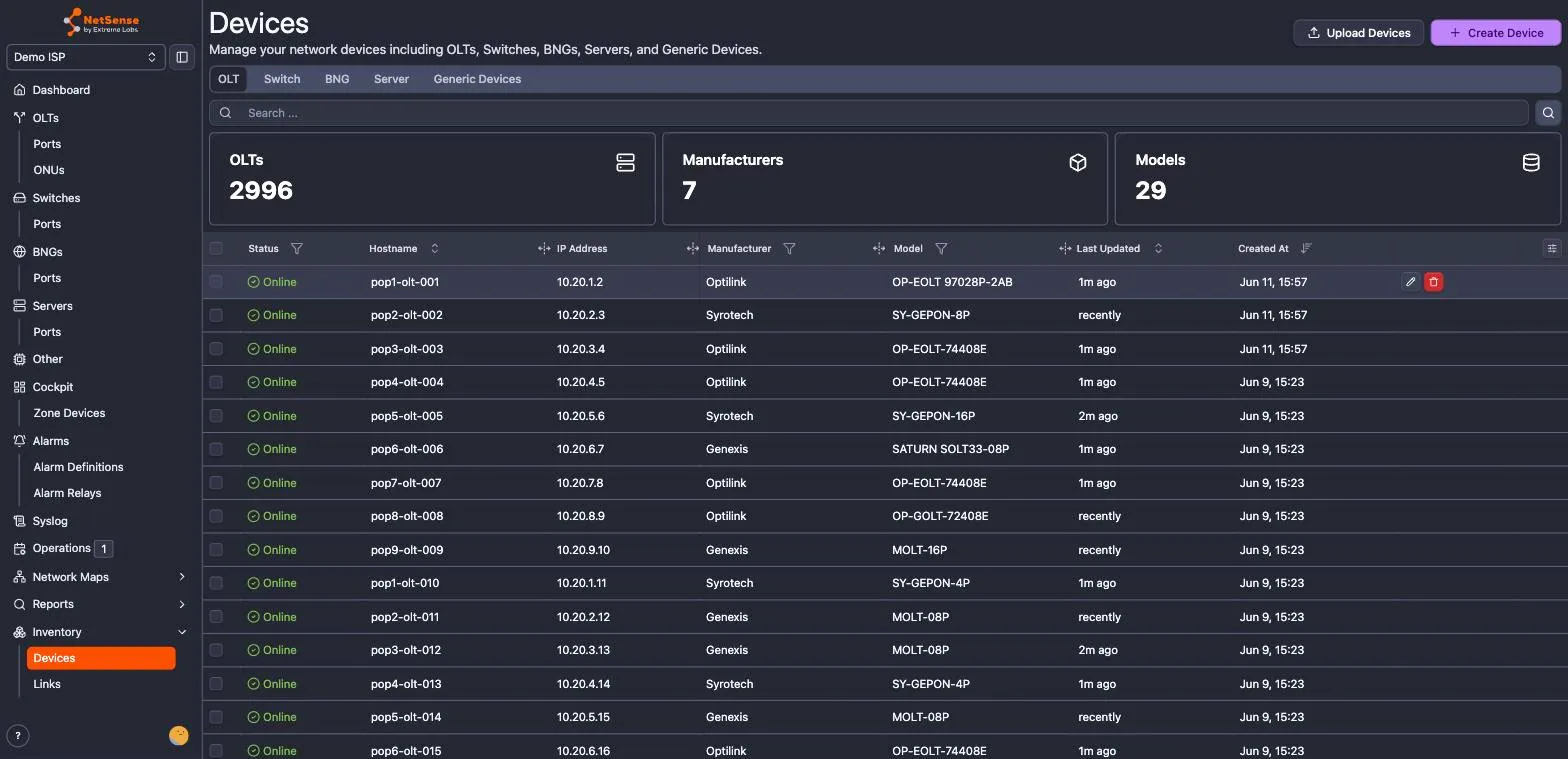Check the box for pop1-olt-001
Viewport: 1568px width, 759px height.
(x=216, y=282)
